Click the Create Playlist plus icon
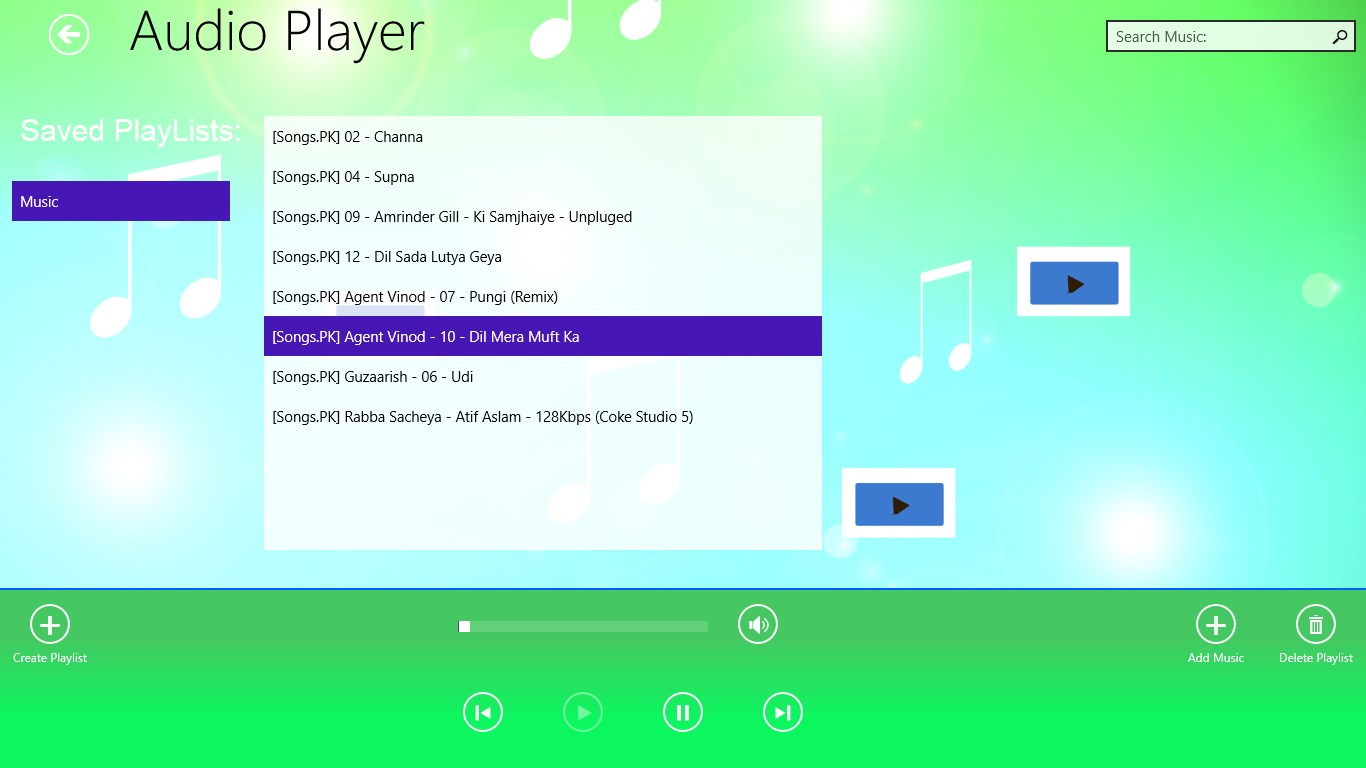This screenshot has width=1366, height=768. pyautogui.click(x=49, y=623)
